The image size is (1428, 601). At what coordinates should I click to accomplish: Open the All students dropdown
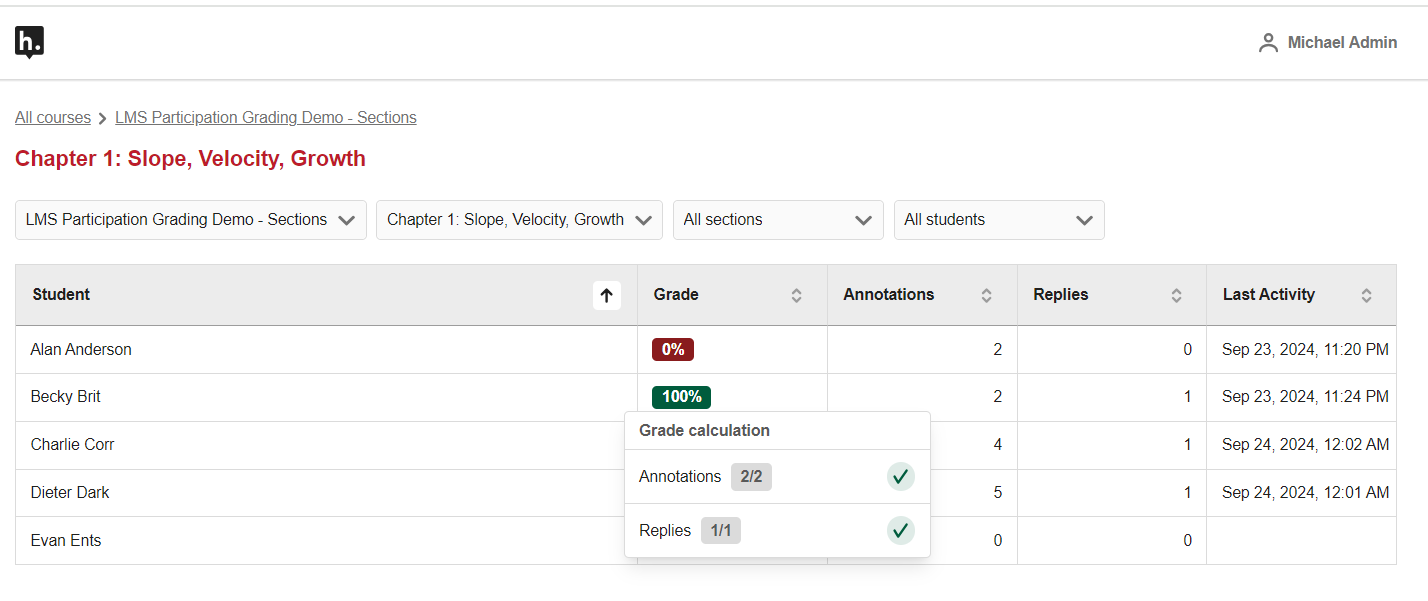998,219
